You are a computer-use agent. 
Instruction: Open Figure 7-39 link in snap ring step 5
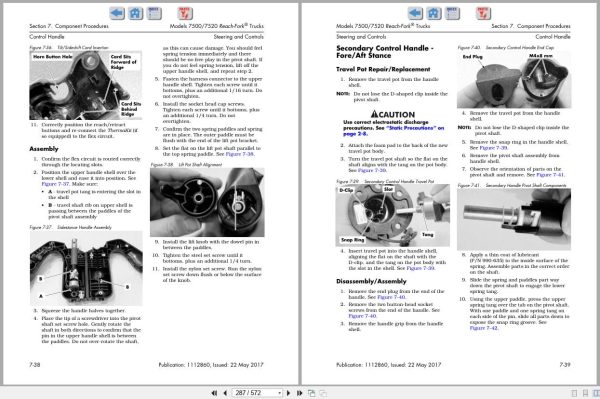494,148
